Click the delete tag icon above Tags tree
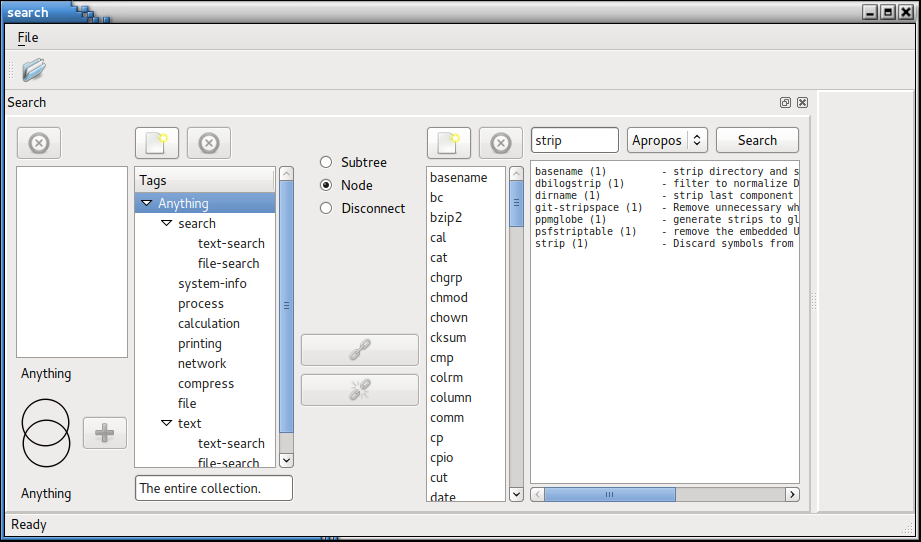 pos(209,143)
